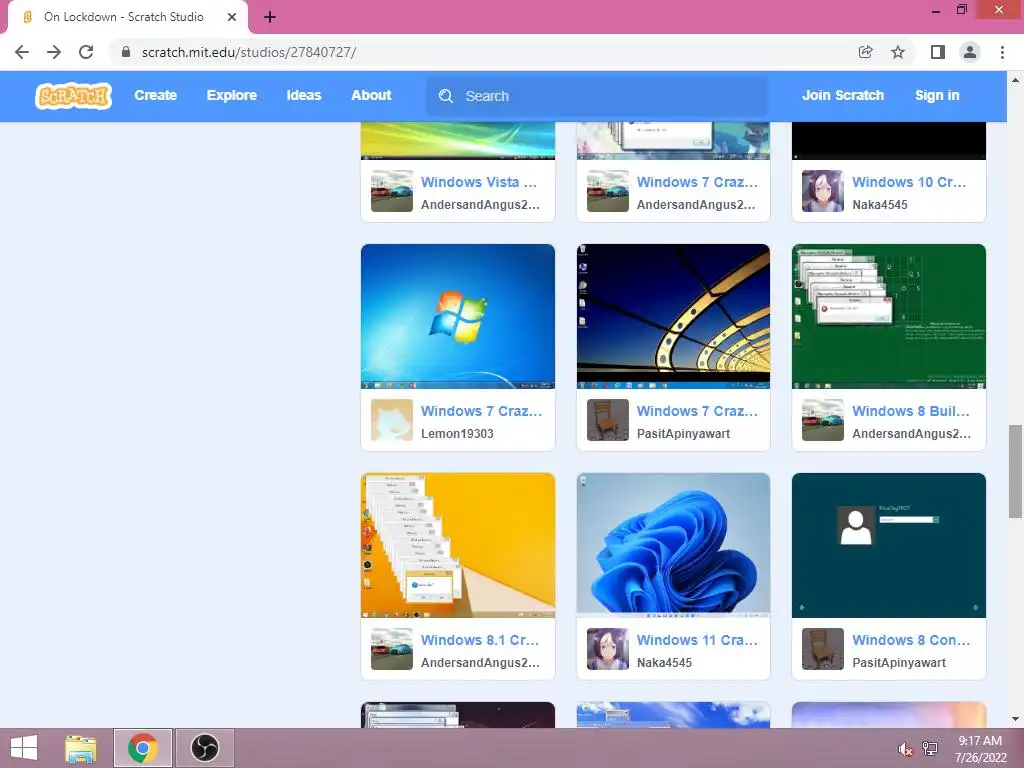Open Windows Vista project link
Image resolution: width=1024 pixels, height=768 pixels.
(479, 182)
